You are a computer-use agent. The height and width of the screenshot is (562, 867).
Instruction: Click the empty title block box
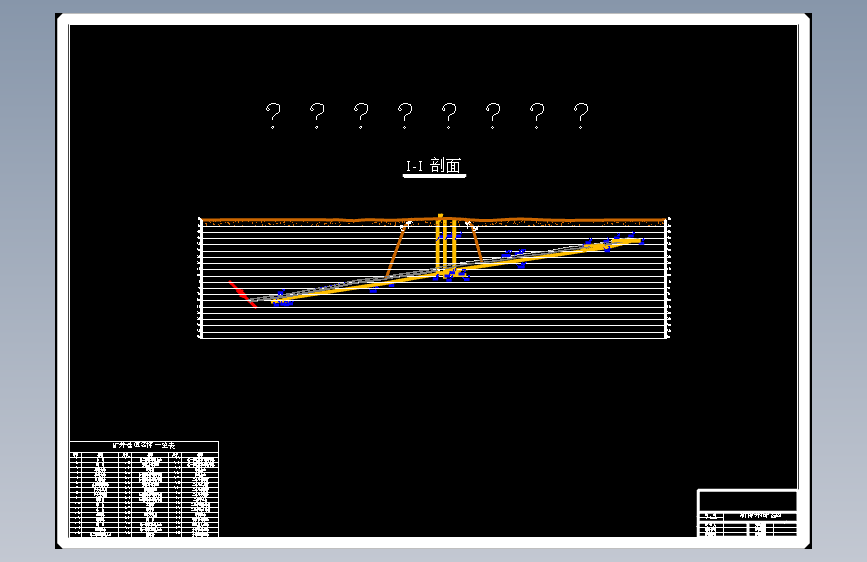[x=748, y=501]
